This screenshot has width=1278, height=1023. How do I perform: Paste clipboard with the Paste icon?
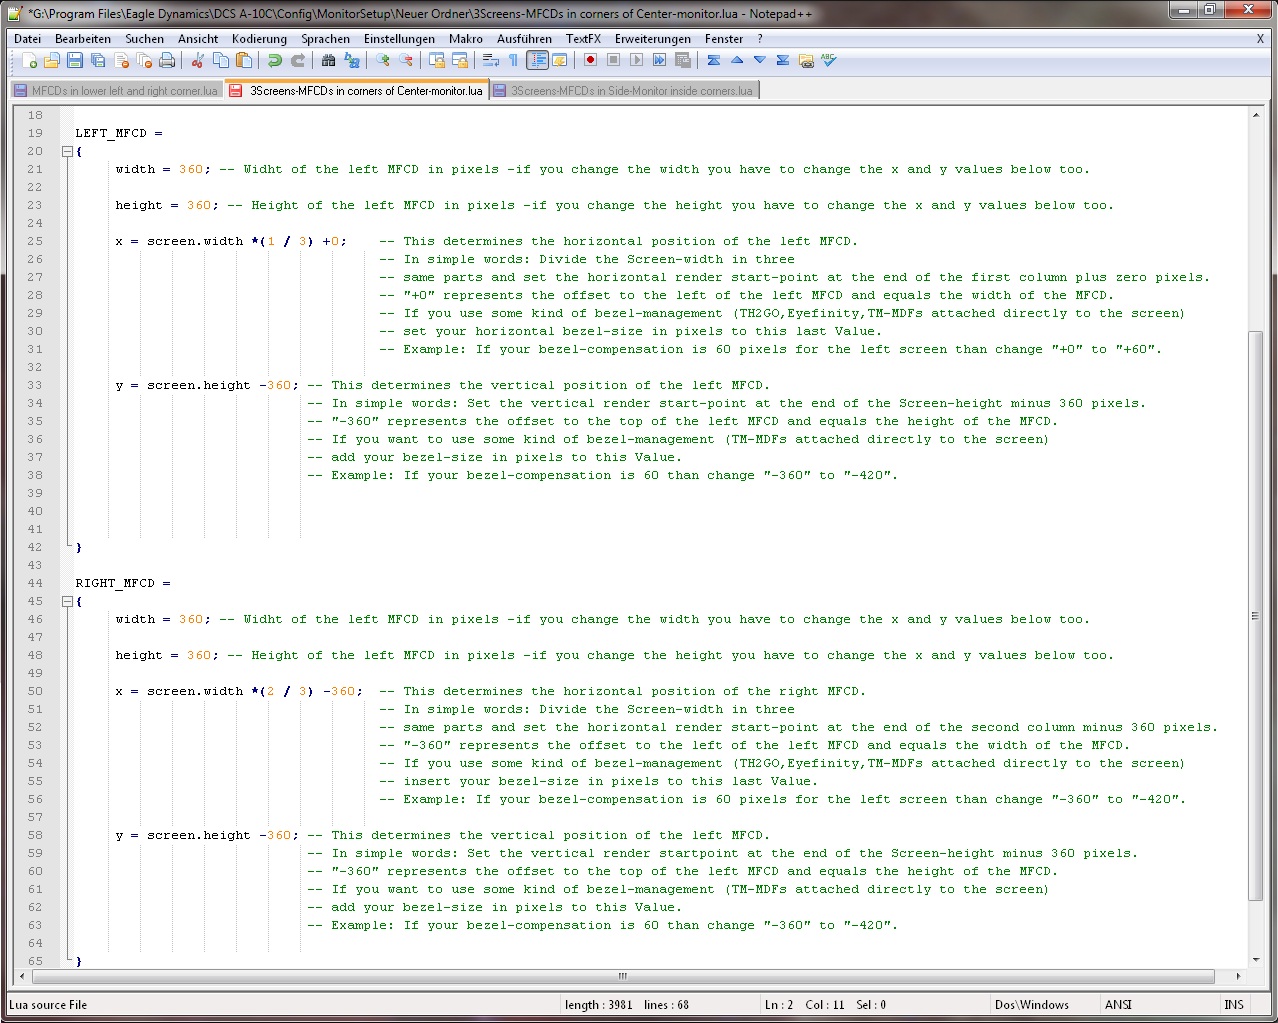[x=244, y=60]
